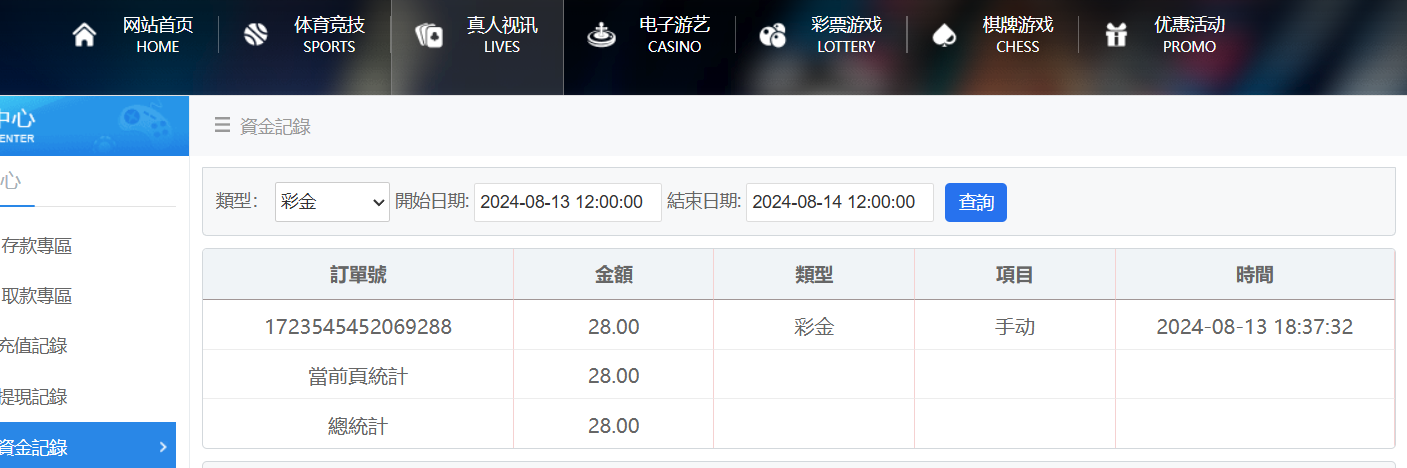1407x468 pixels.
Task: Click the blue 查詢 button
Action: pyautogui.click(x=975, y=202)
